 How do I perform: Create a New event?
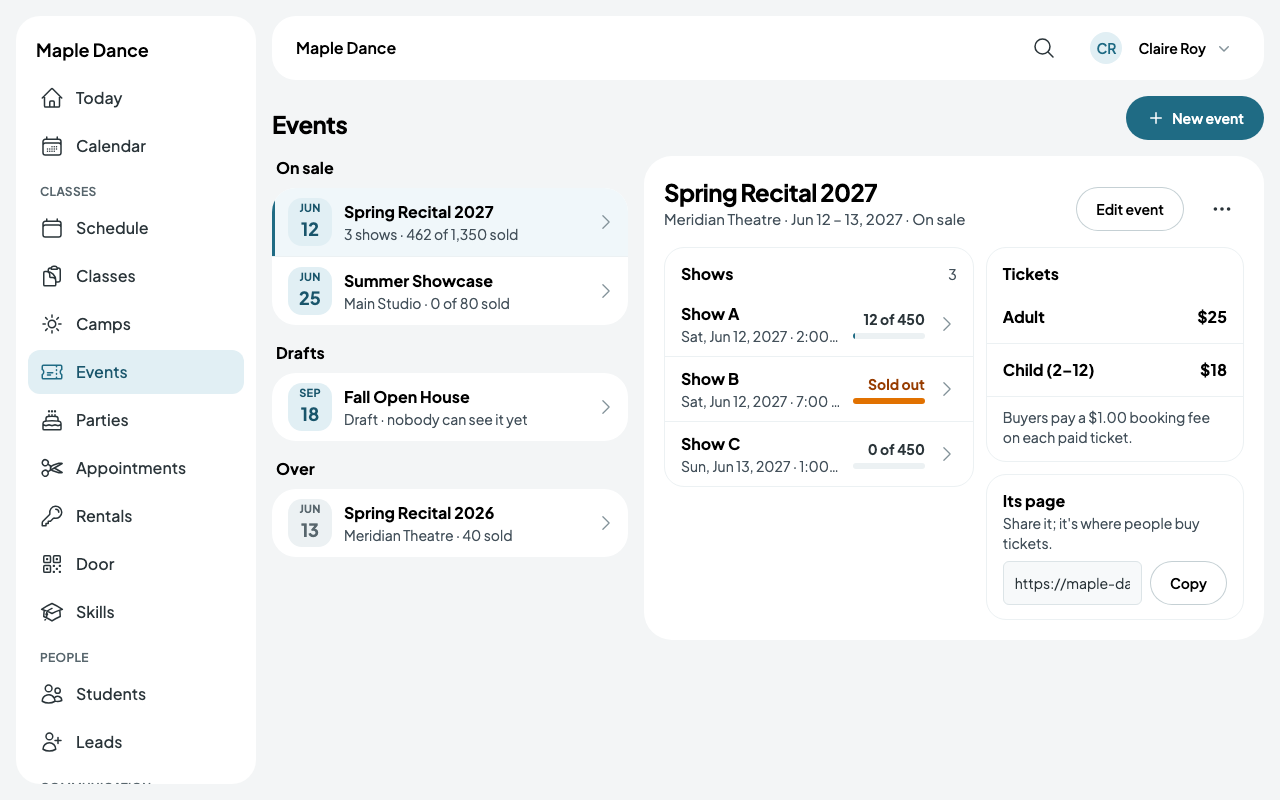1195,118
